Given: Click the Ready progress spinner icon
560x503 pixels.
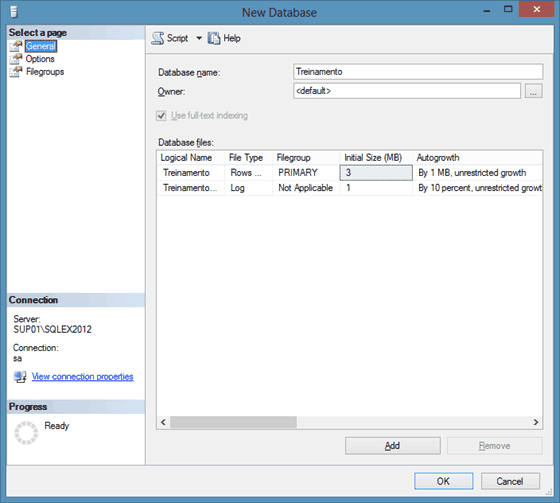Looking at the screenshot, I should coord(26,433).
